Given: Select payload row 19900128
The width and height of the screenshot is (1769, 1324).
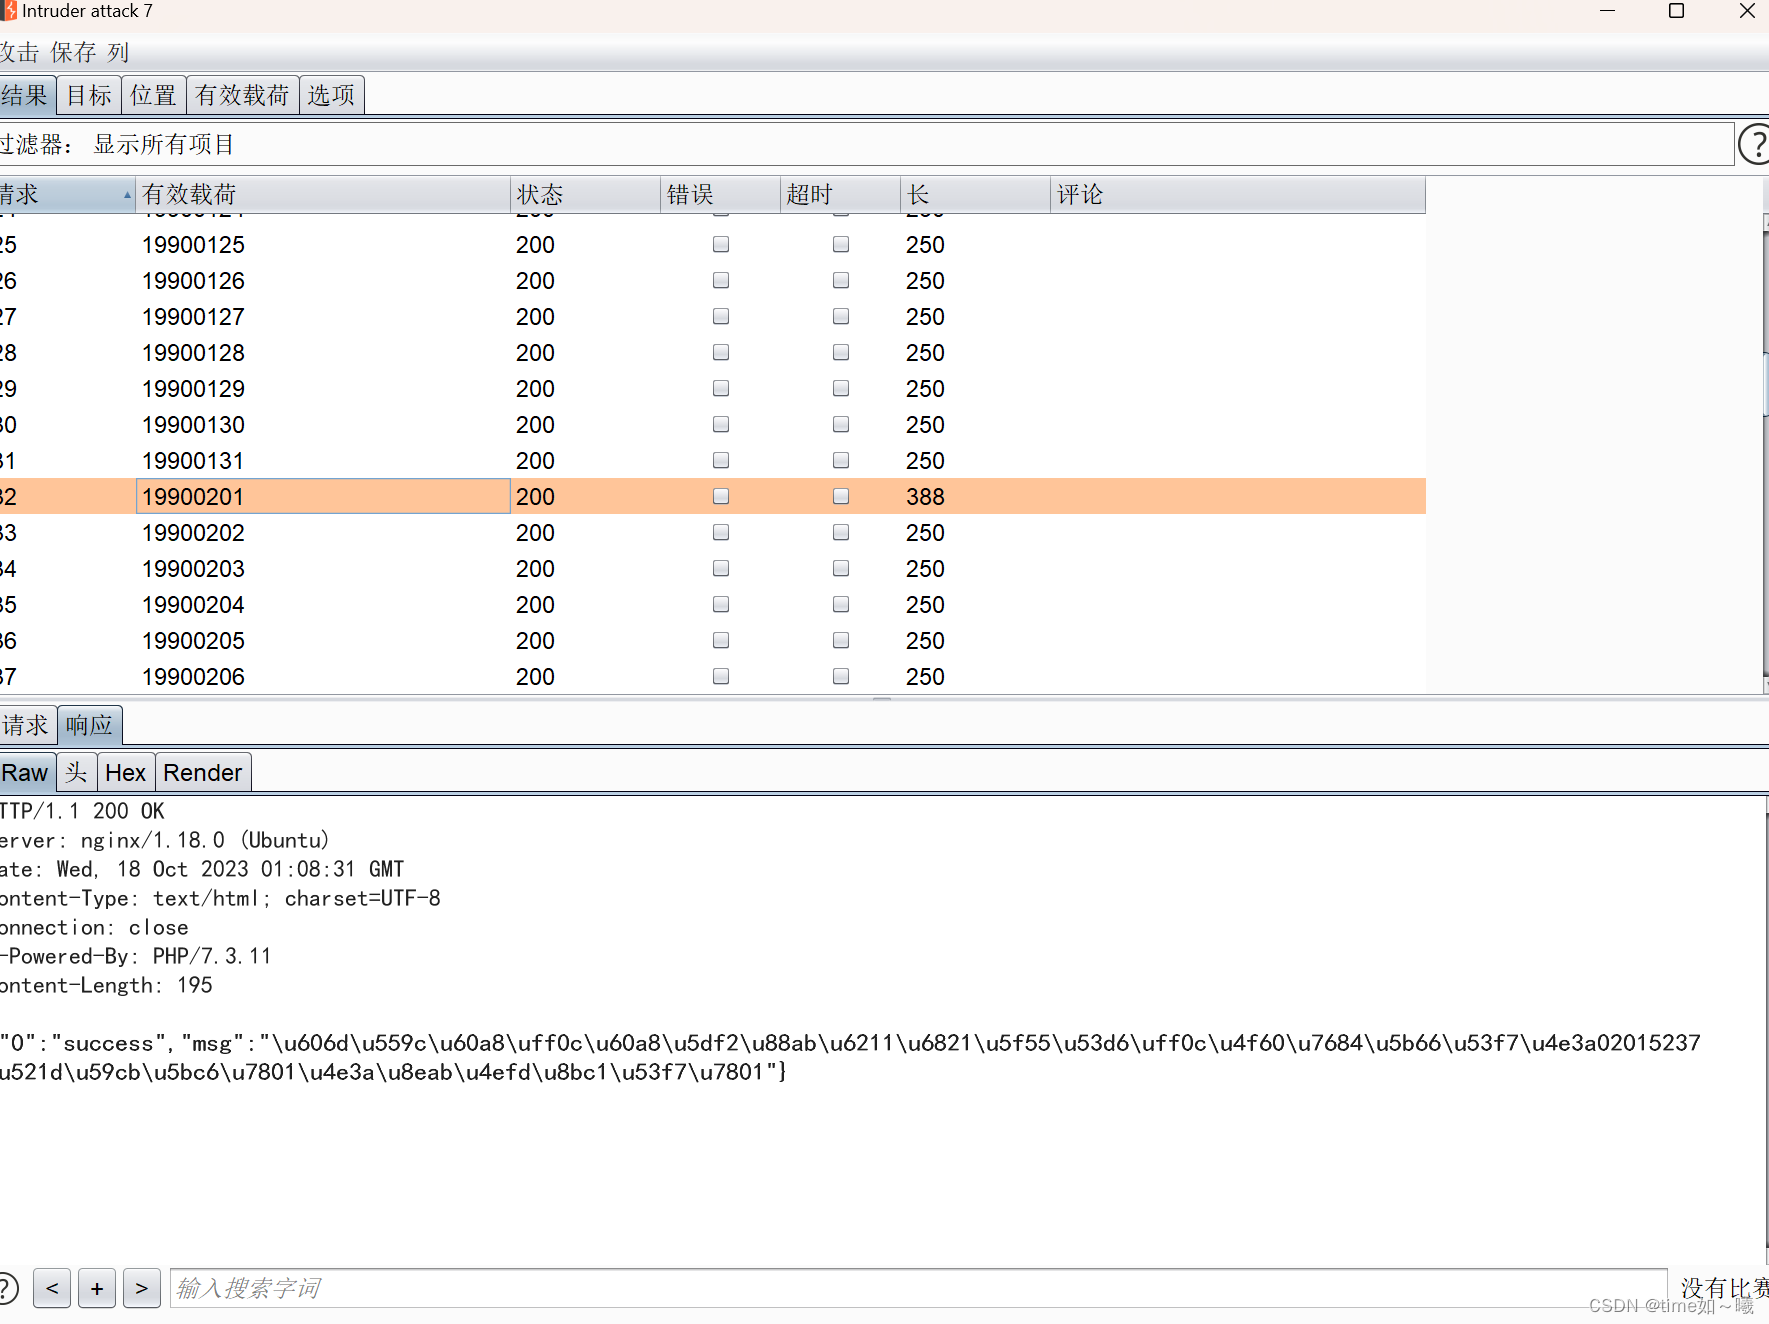Looking at the screenshot, I should pos(712,352).
